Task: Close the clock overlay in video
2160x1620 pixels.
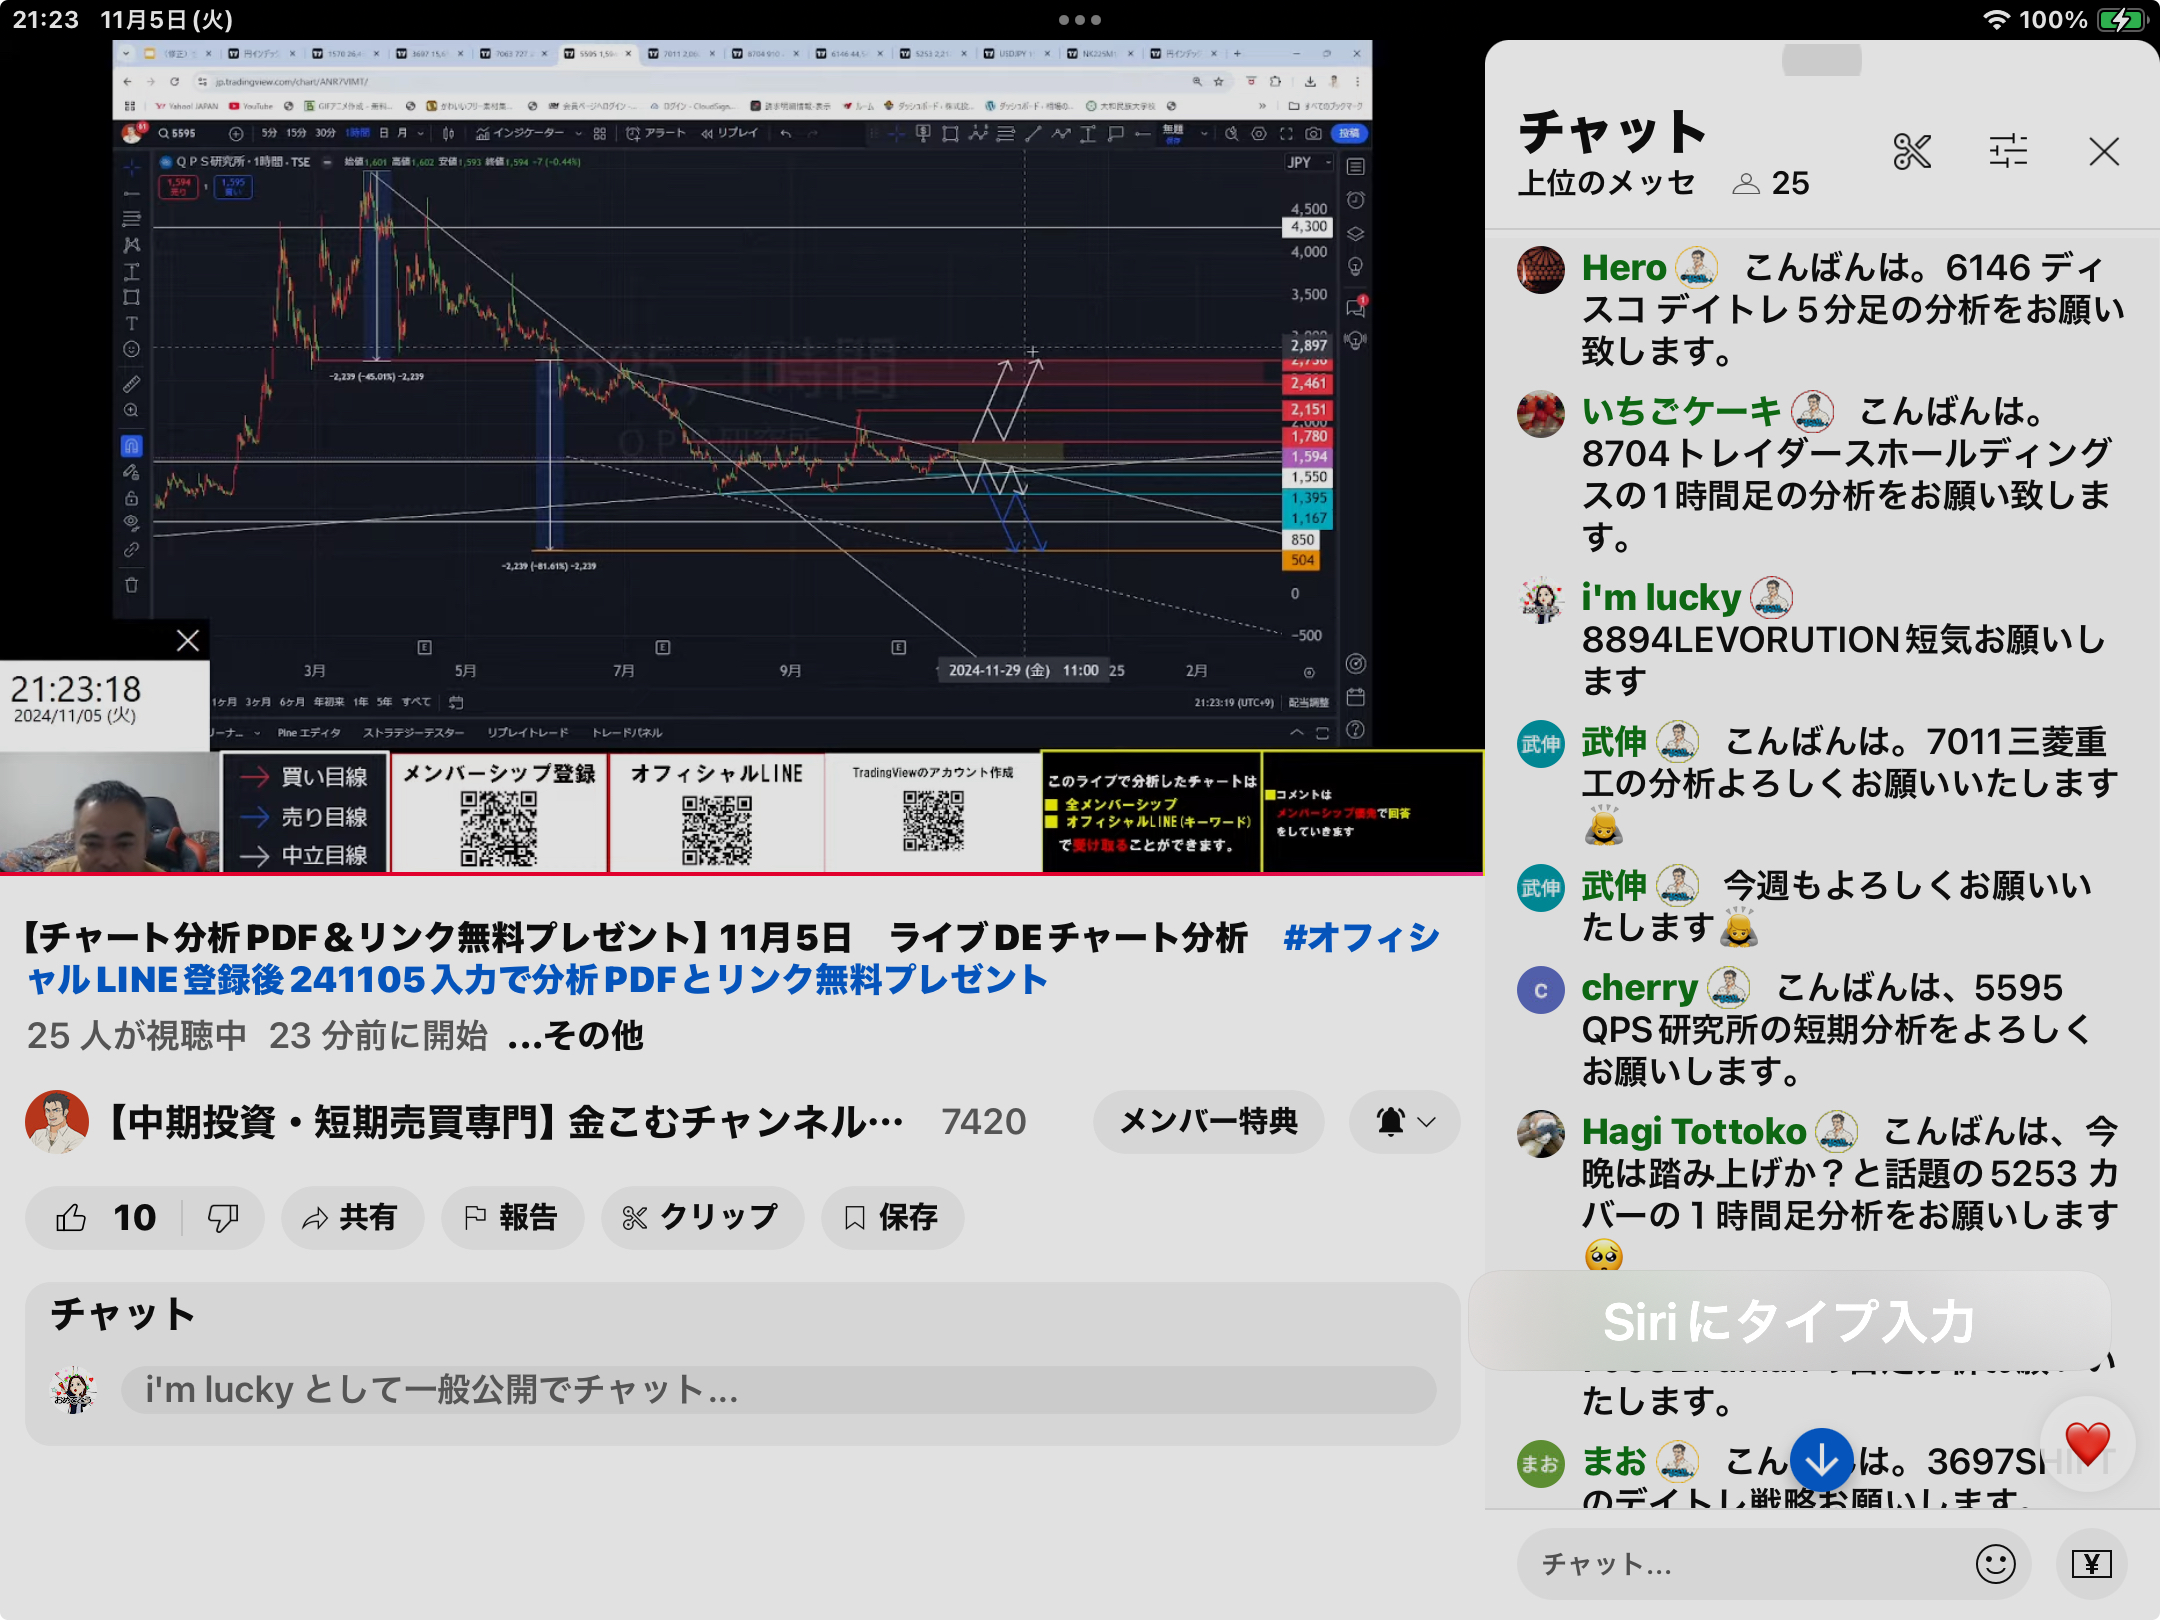Action: click(x=187, y=640)
